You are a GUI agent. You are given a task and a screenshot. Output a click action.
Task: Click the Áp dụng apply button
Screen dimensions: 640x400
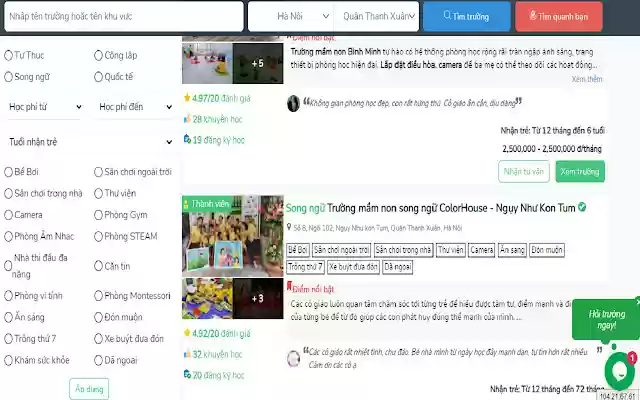(x=89, y=389)
